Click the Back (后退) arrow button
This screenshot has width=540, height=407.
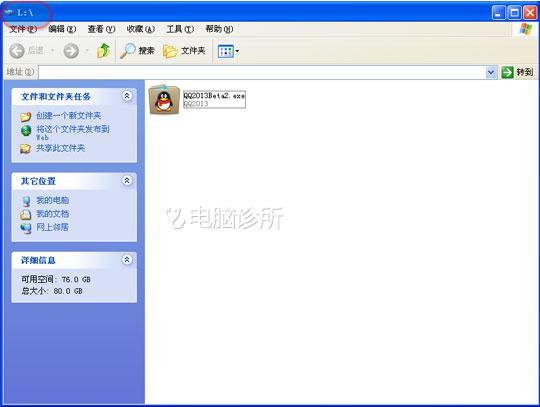pos(17,51)
